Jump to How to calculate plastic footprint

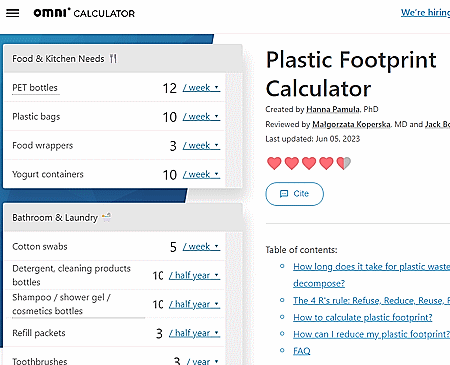coord(363,317)
